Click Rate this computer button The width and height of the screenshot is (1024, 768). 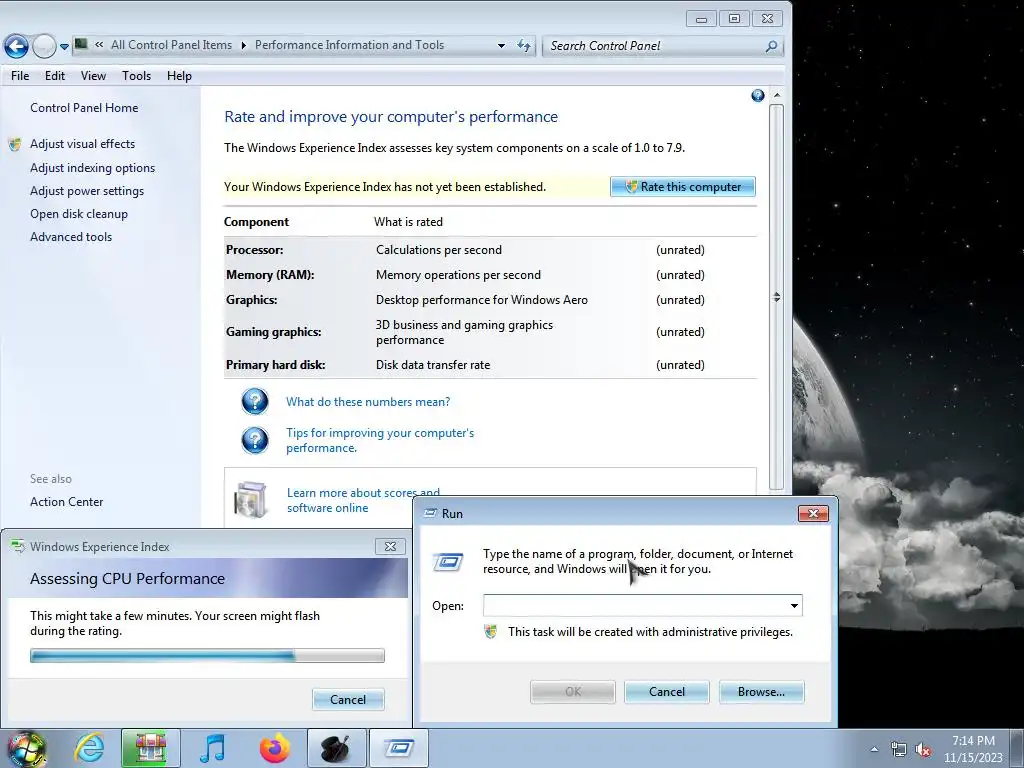tap(682, 187)
